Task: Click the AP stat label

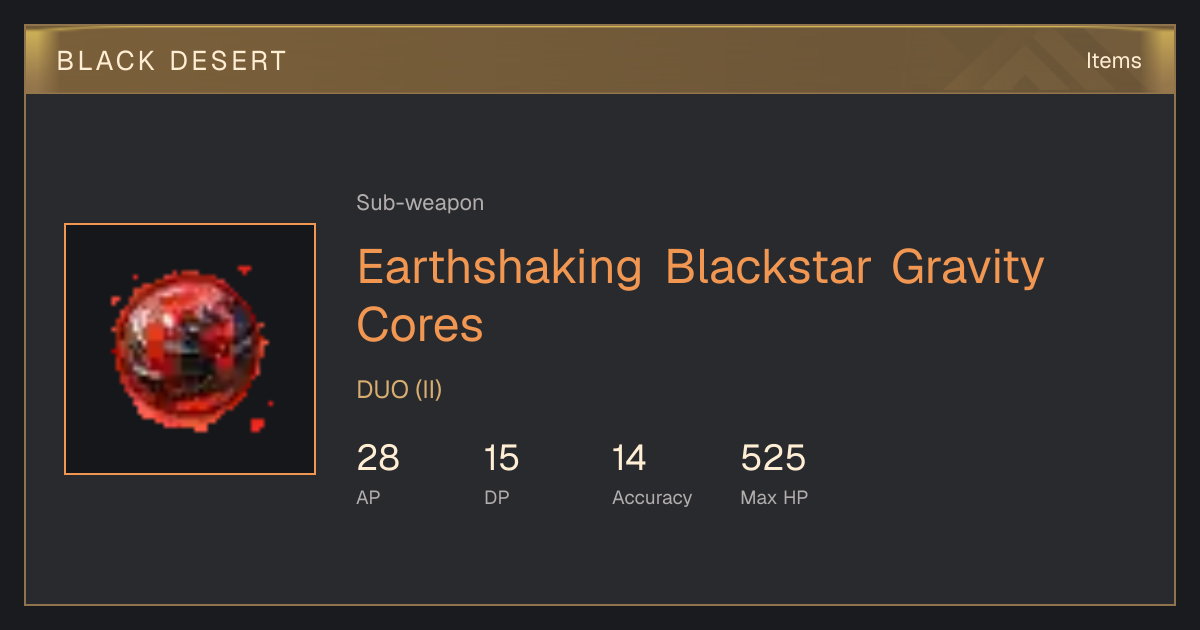Action: (x=368, y=497)
